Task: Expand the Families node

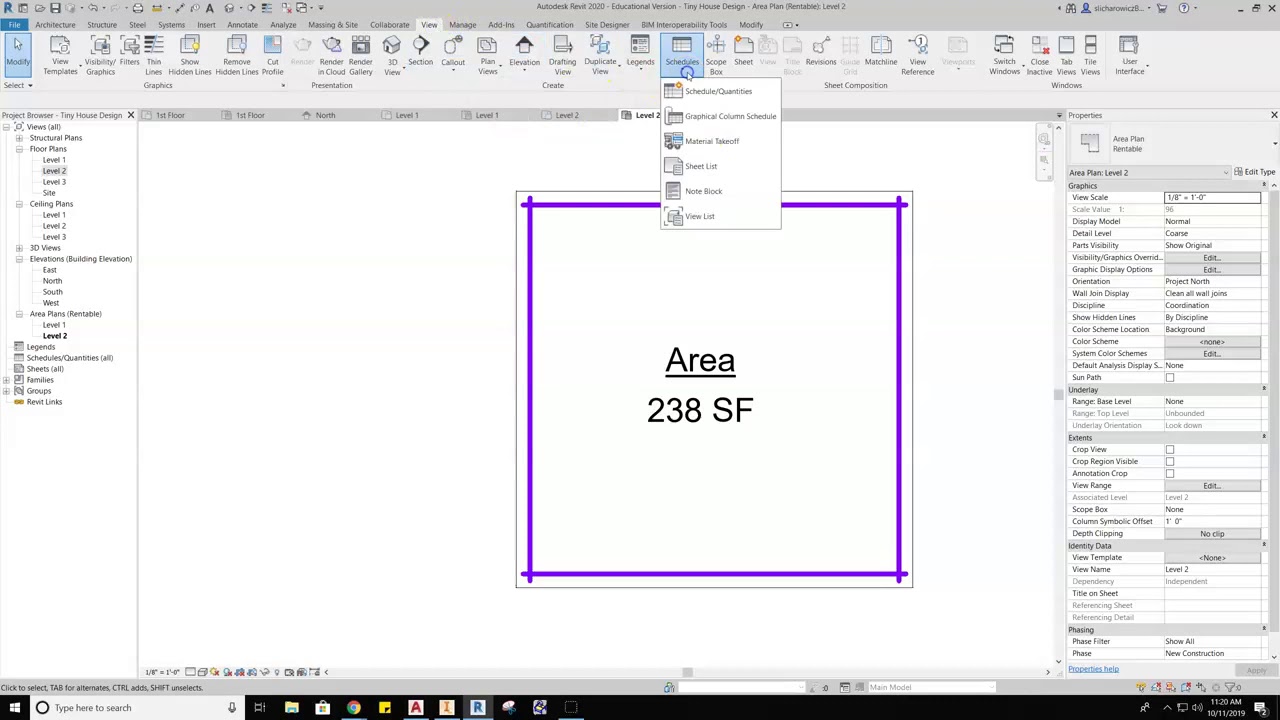Action: 7,380
